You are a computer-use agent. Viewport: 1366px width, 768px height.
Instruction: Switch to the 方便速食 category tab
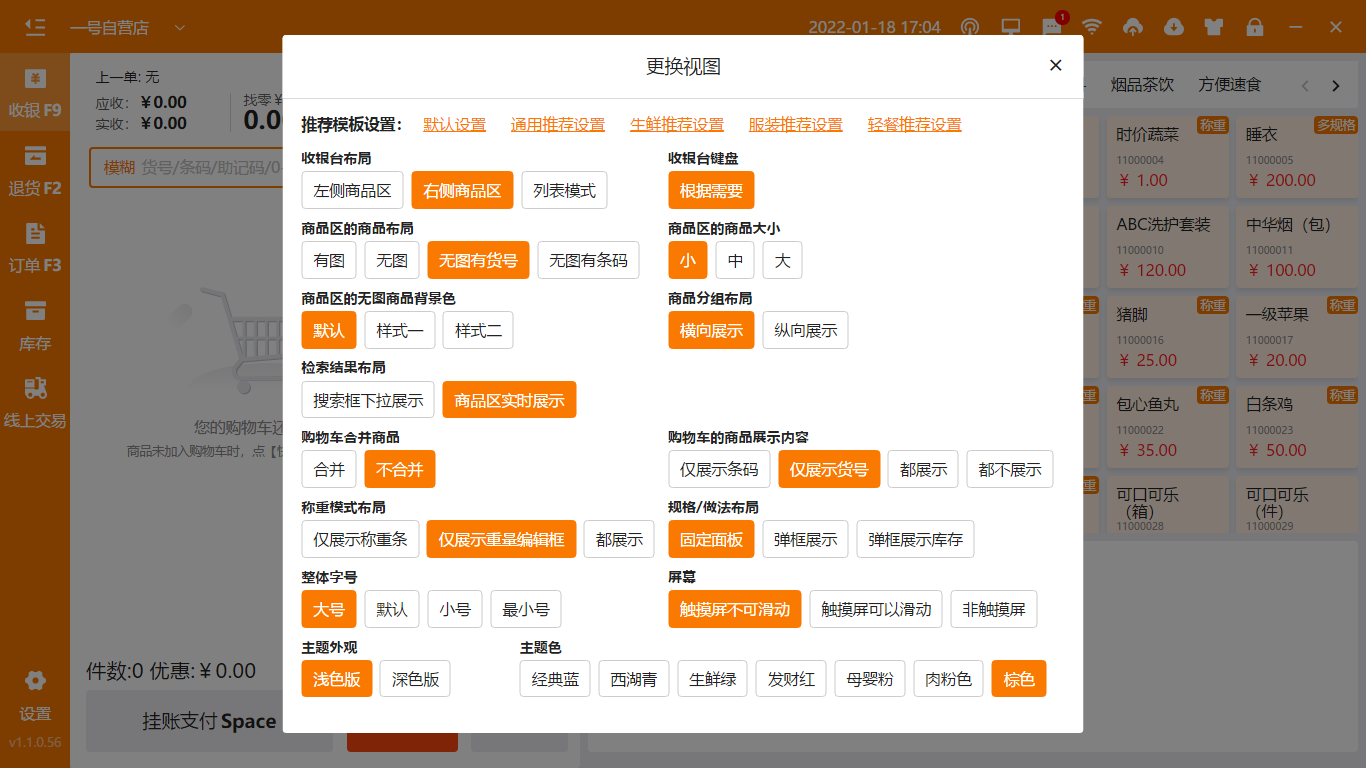pos(1230,85)
